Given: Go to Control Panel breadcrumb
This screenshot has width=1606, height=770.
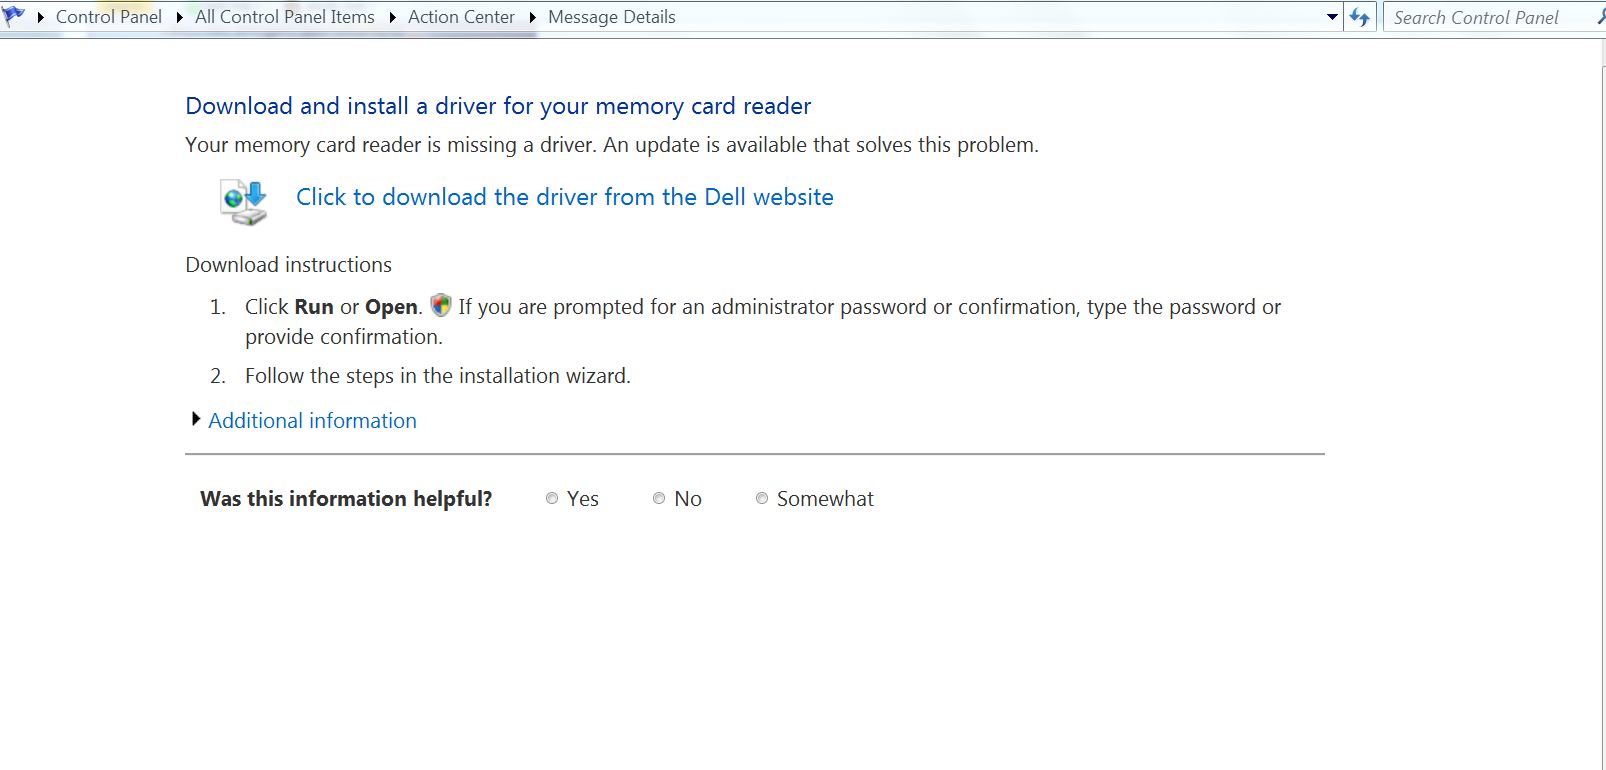Looking at the screenshot, I should [109, 17].
